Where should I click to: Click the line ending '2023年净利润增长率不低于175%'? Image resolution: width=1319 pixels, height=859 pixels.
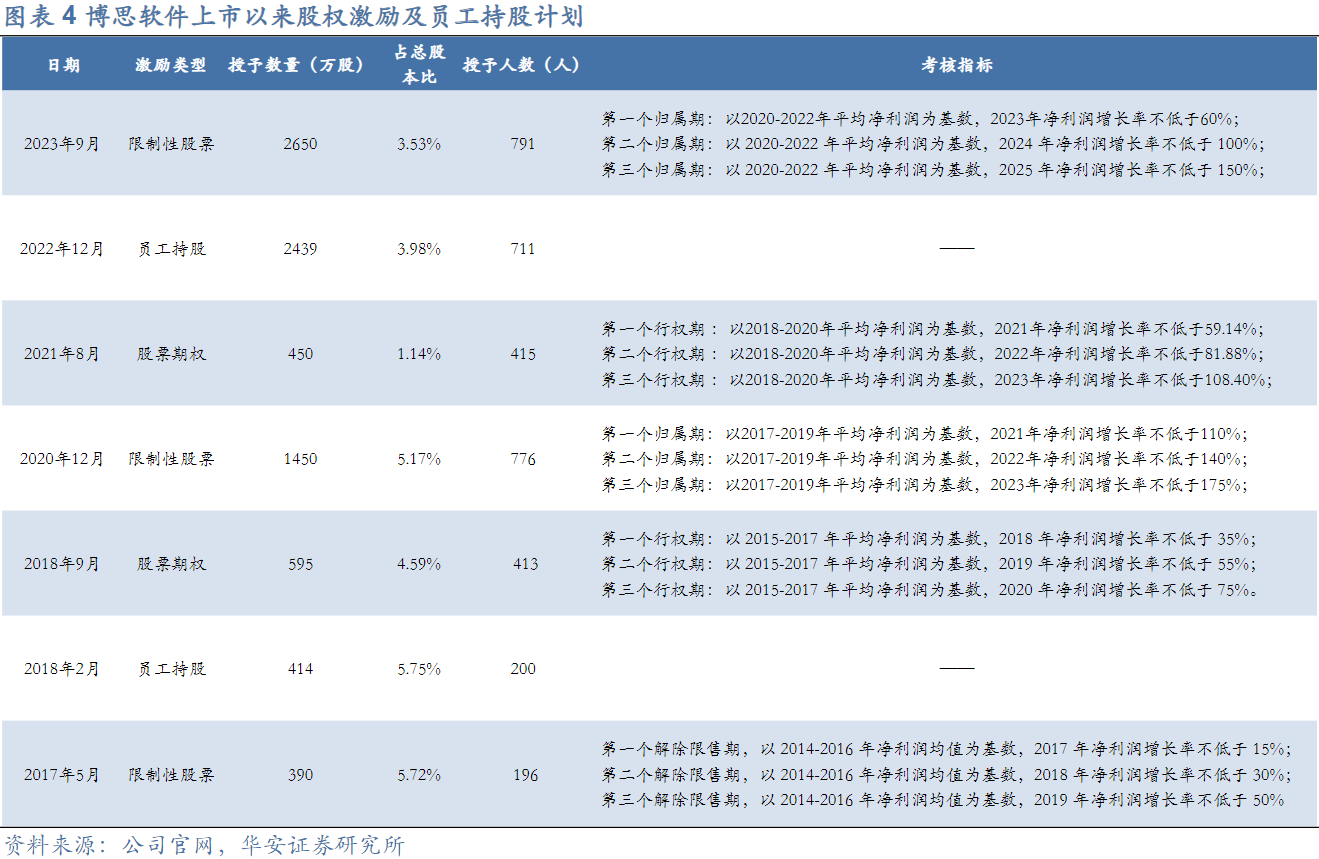point(925,485)
